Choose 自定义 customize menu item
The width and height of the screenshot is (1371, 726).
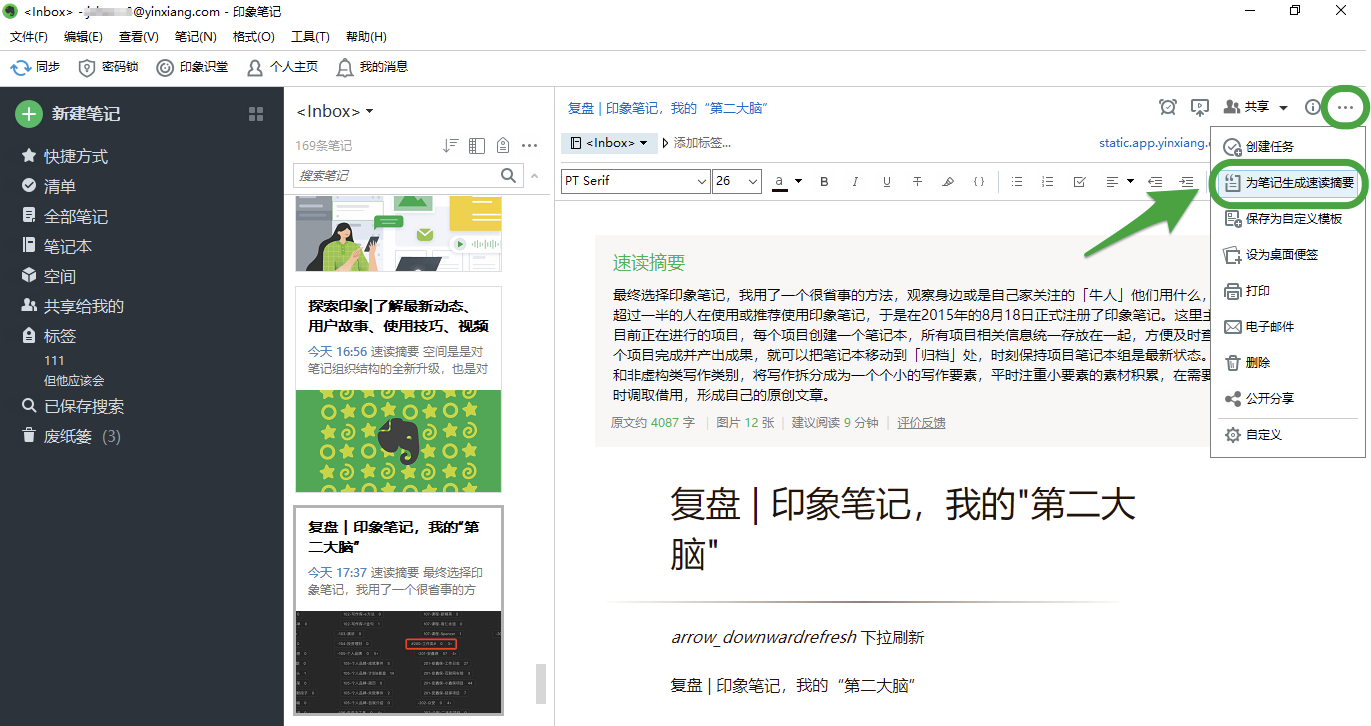point(1286,435)
